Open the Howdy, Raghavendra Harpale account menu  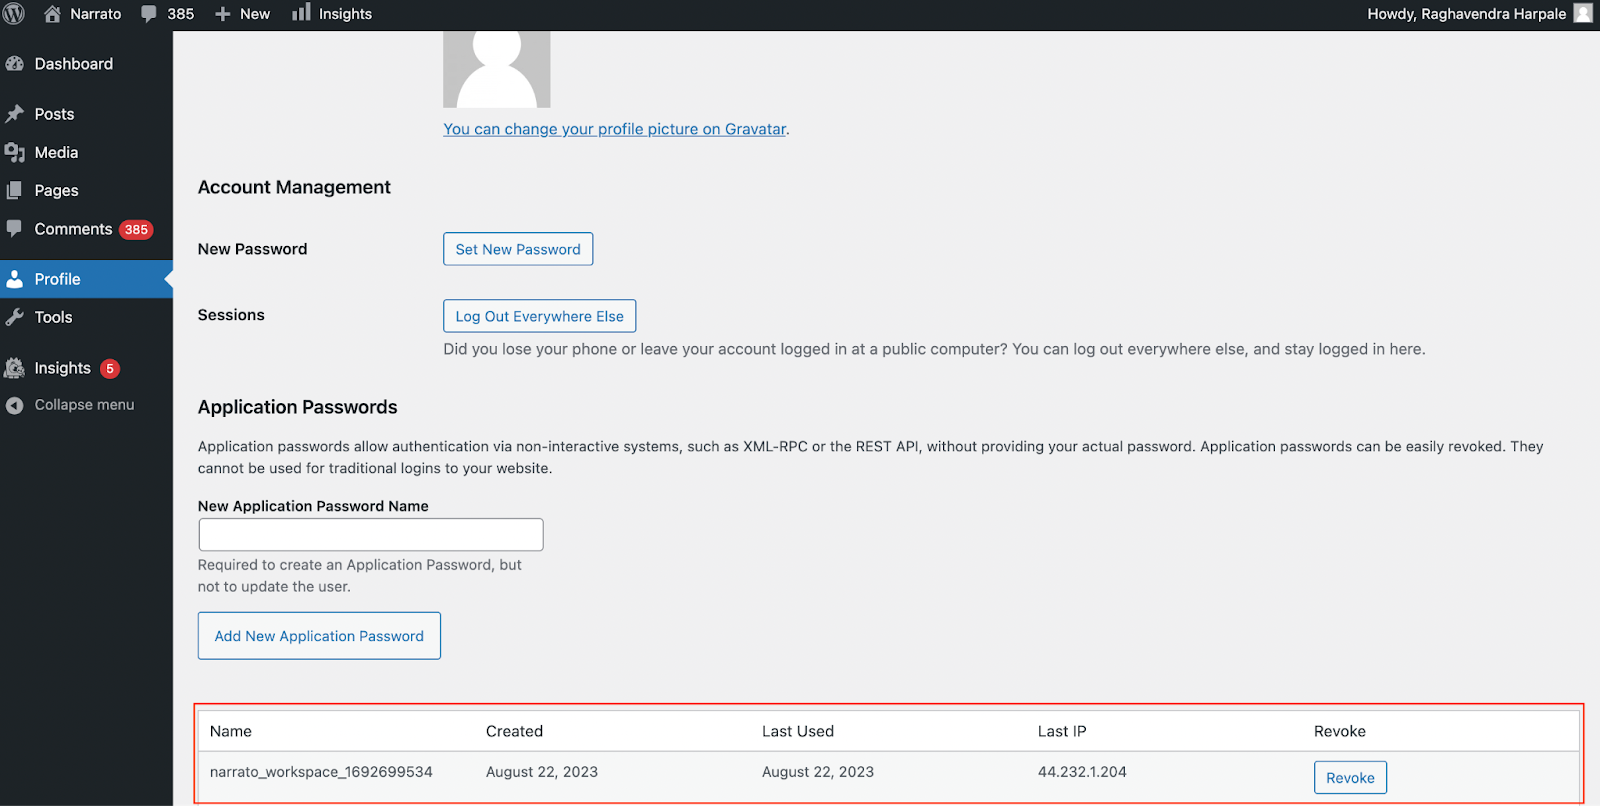pos(1466,14)
